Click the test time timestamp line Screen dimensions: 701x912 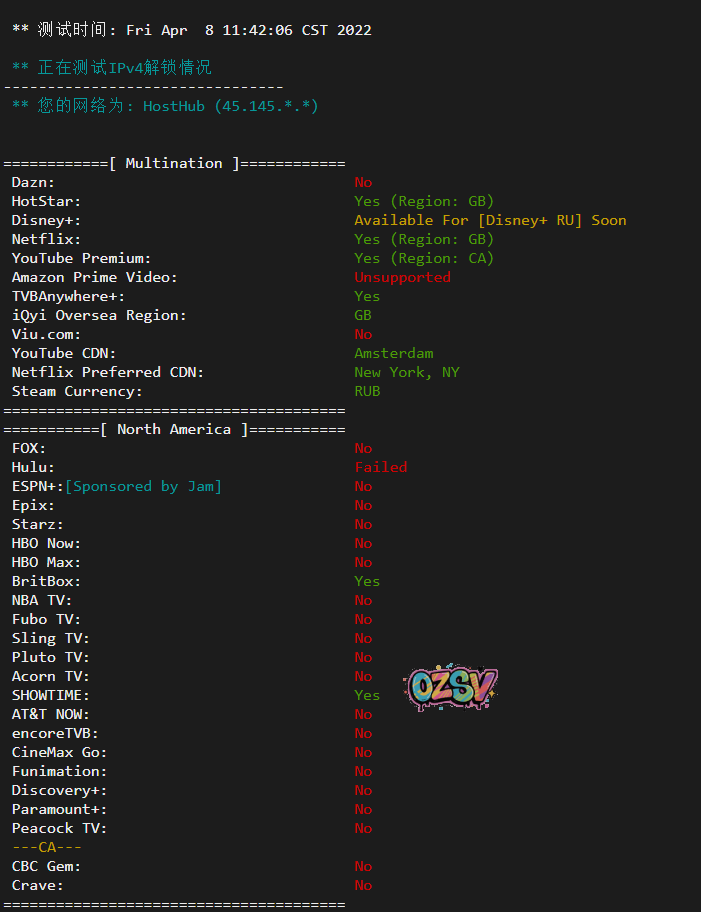[x=192, y=30]
